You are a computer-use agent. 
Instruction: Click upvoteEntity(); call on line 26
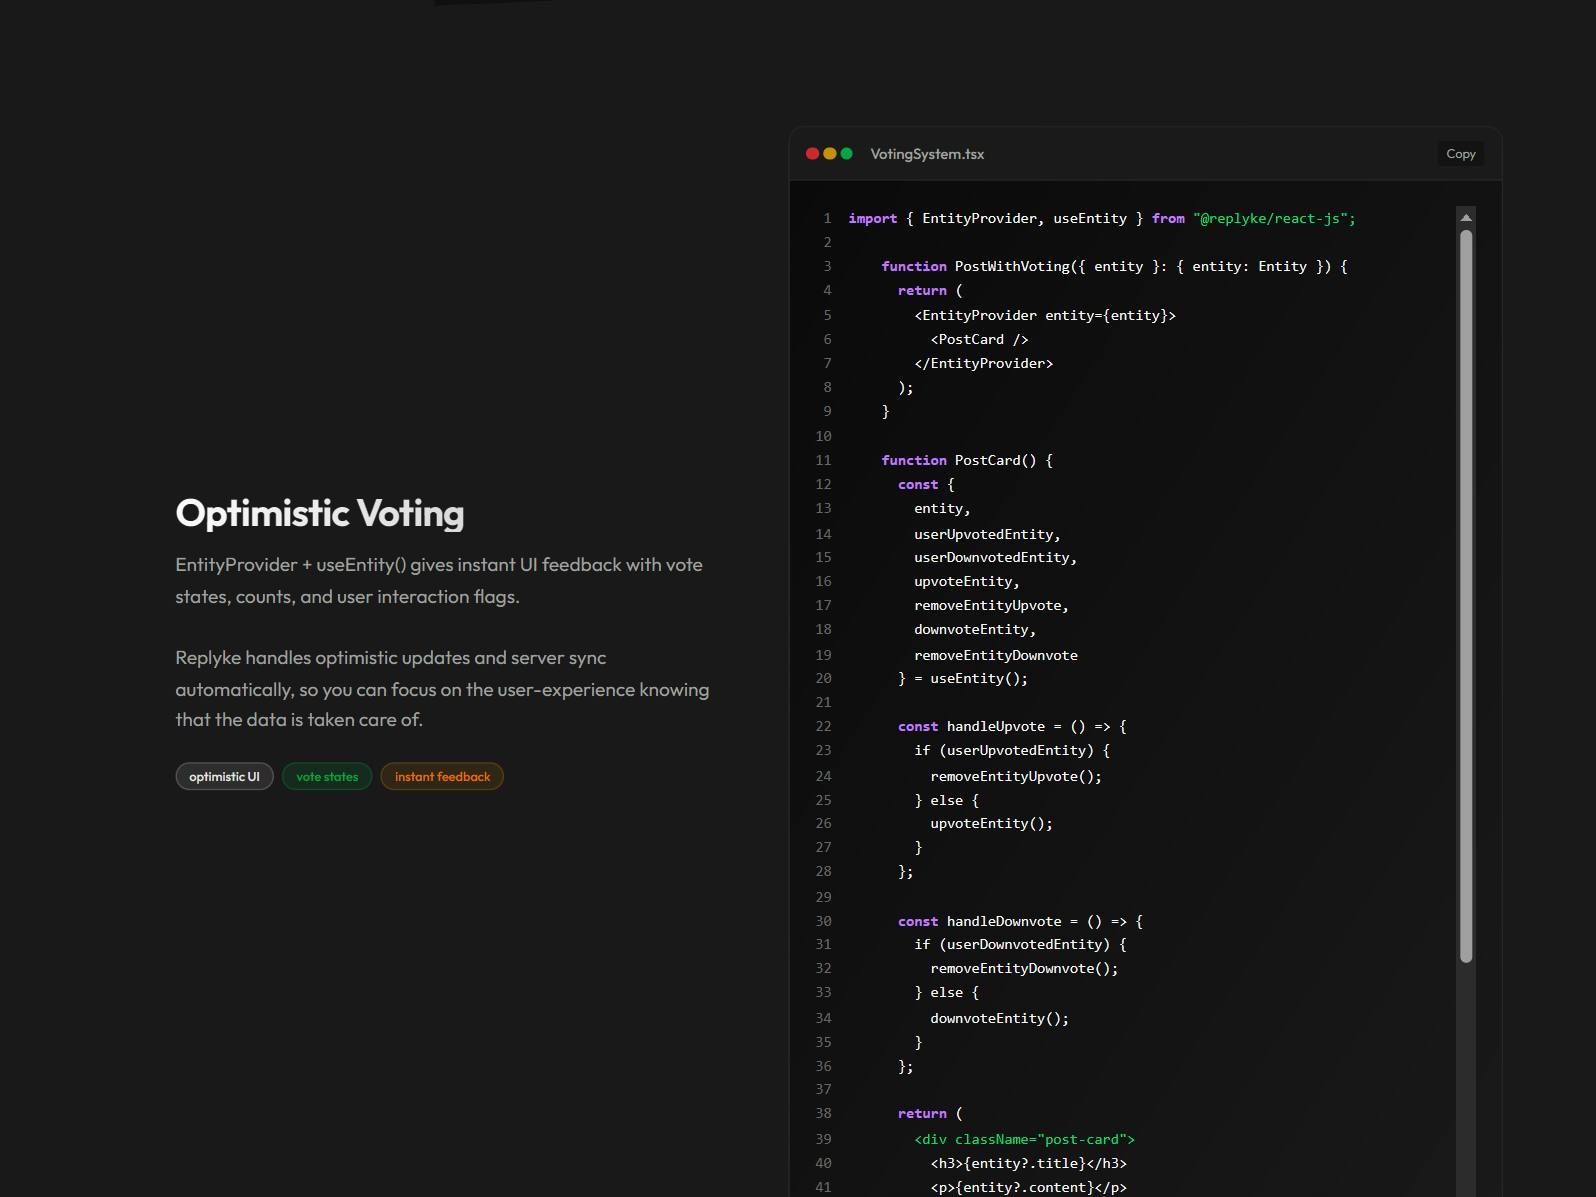point(991,823)
